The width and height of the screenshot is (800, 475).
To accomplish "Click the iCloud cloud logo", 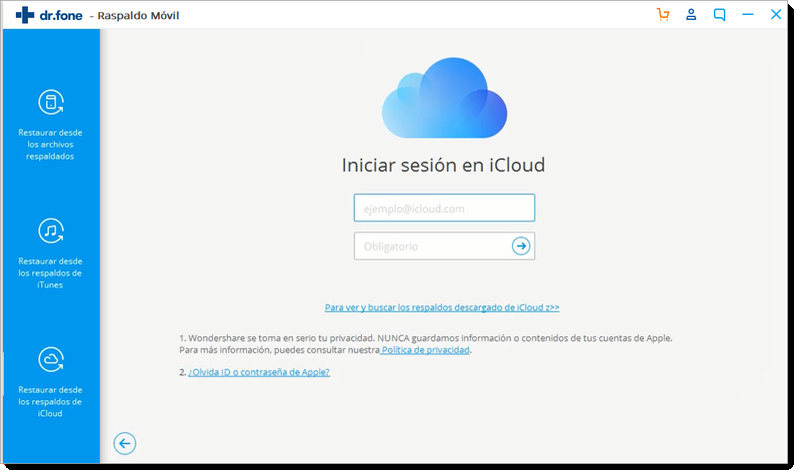I will click(x=444, y=98).
